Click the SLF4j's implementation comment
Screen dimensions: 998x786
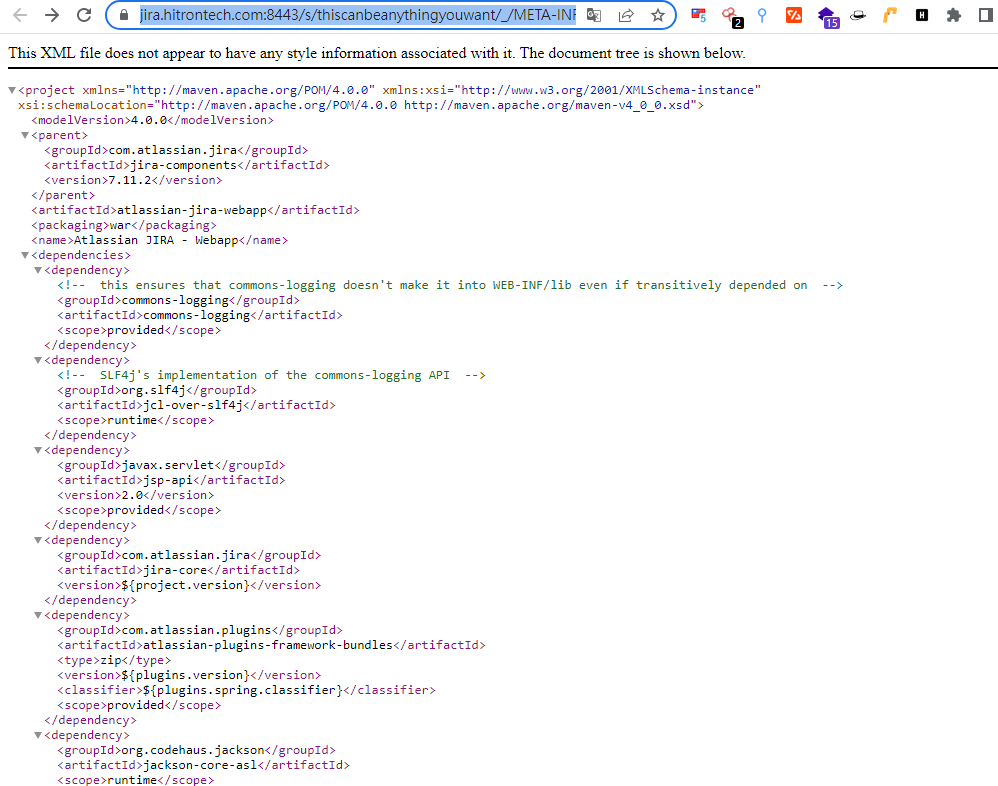point(271,375)
